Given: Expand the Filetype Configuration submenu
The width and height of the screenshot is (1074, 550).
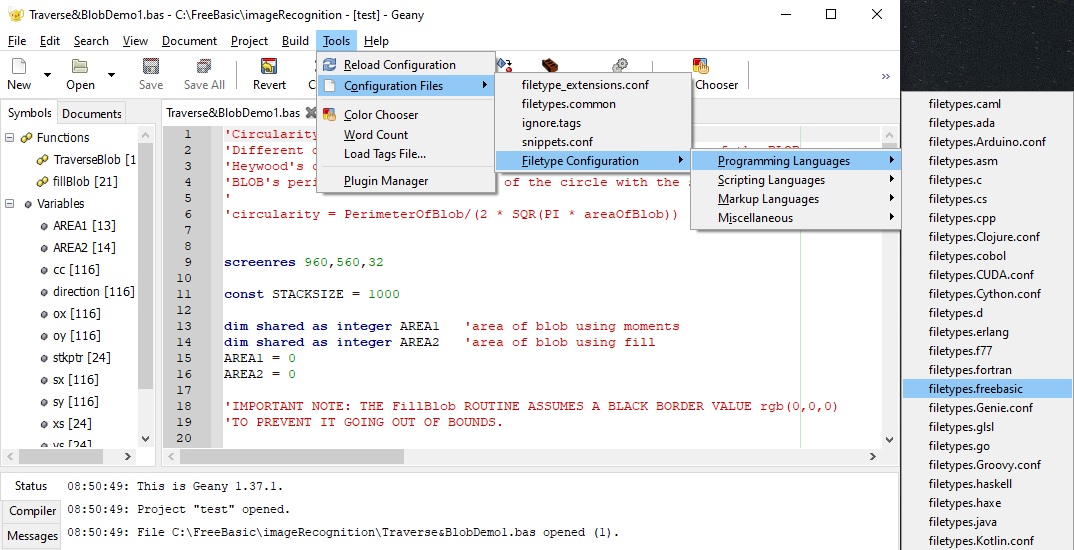Looking at the screenshot, I should point(593,161).
